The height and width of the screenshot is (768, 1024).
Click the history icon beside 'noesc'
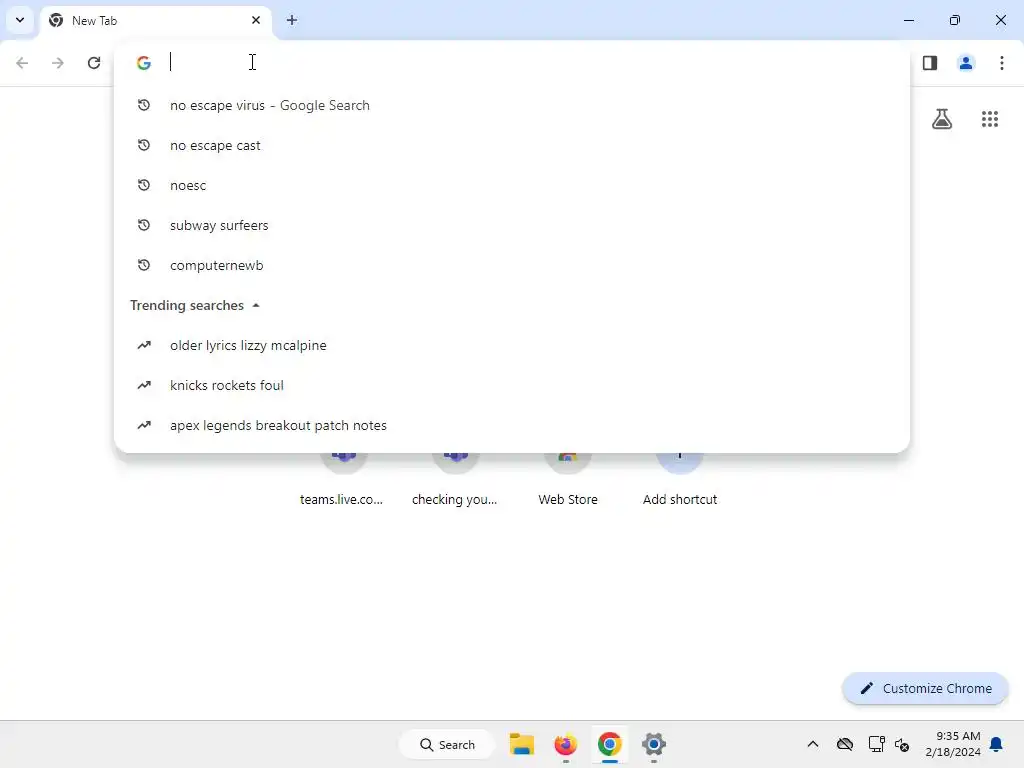pos(144,185)
